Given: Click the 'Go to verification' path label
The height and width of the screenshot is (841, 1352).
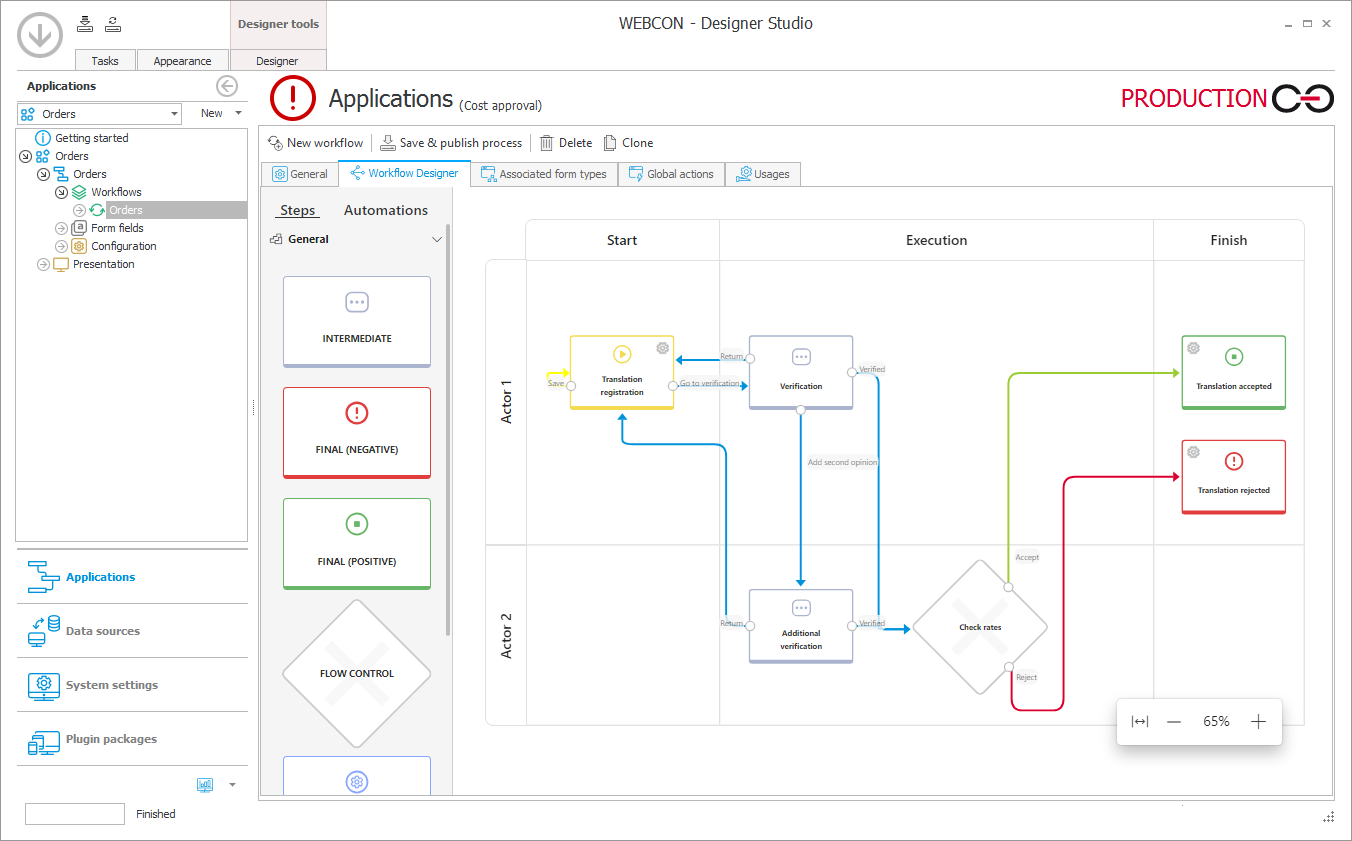Looking at the screenshot, I should (x=710, y=384).
